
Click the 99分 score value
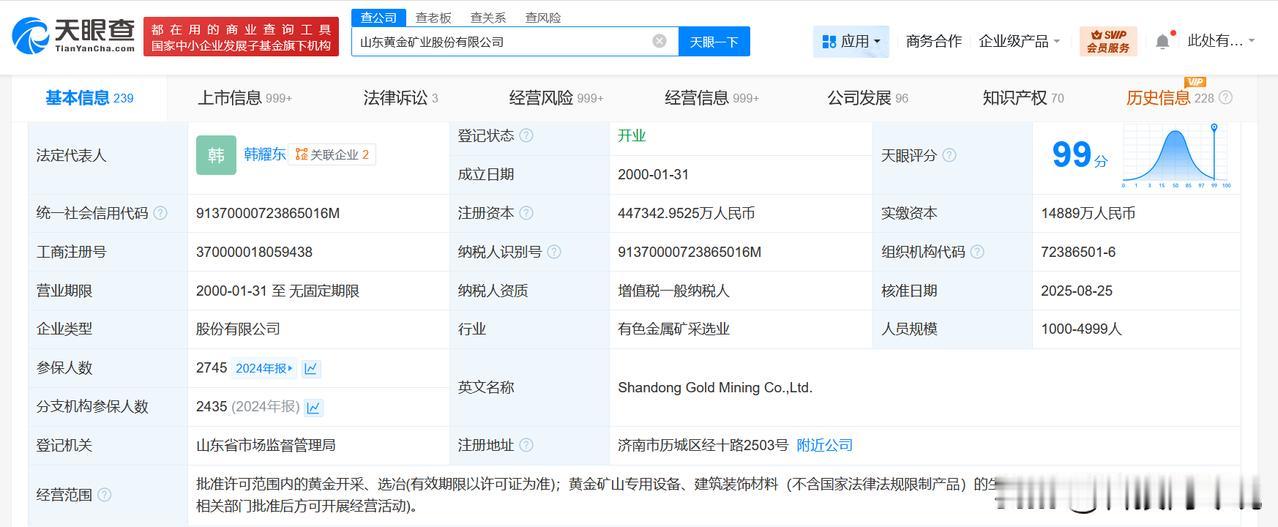click(1080, 155)
